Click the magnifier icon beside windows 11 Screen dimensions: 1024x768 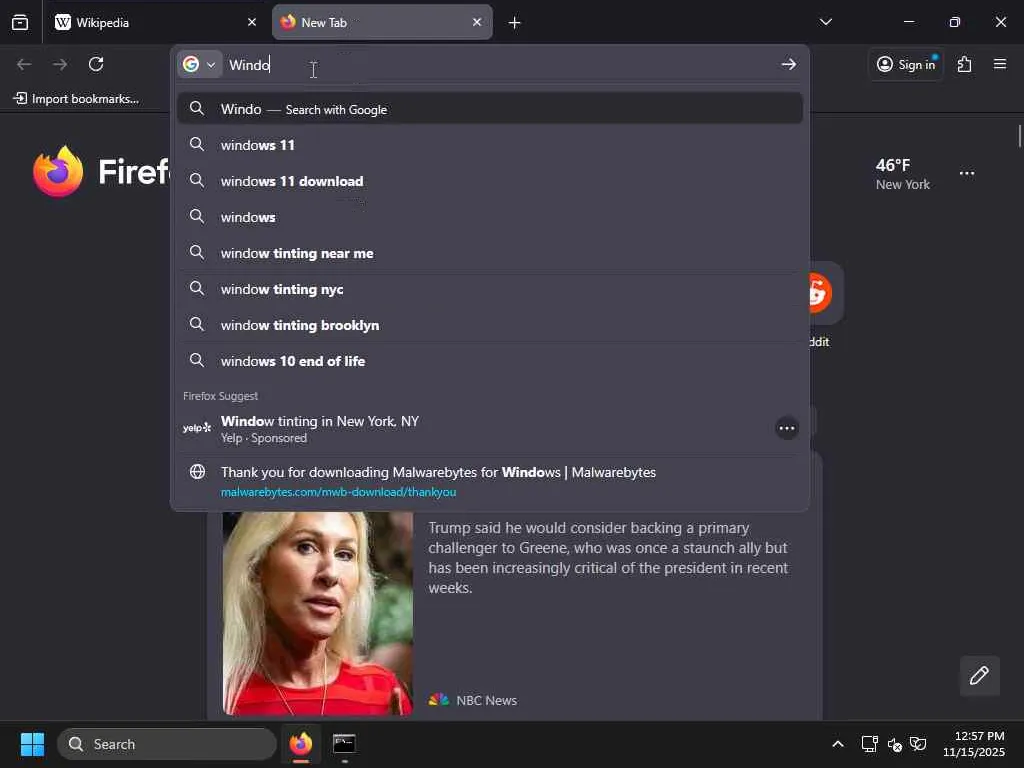(x=197, y=144)
